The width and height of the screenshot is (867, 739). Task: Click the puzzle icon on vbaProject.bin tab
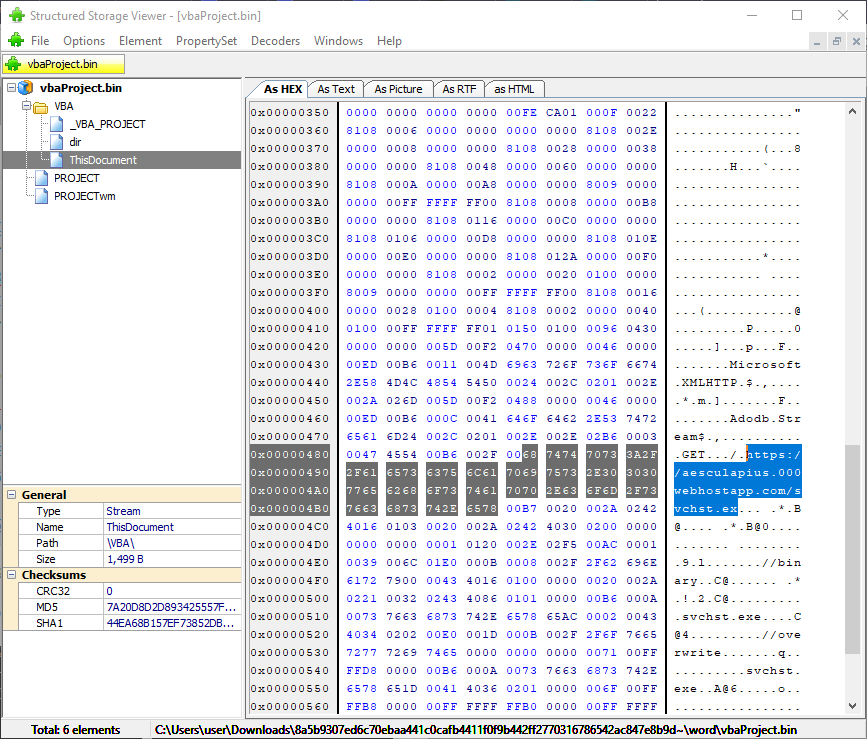click(x=13, y=64)
